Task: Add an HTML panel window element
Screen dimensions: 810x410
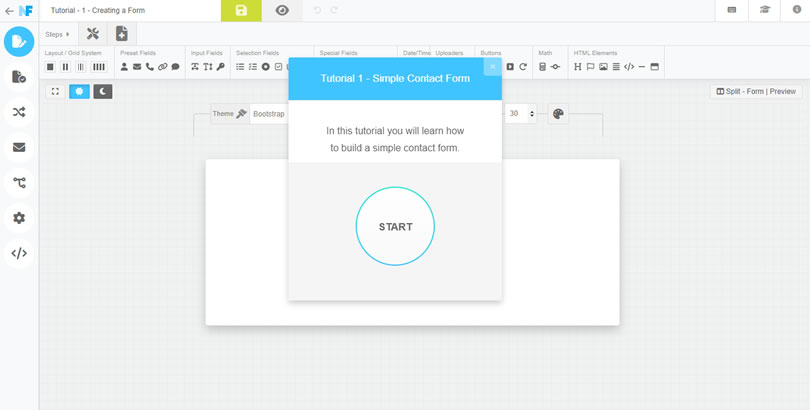Action: (655, 67)
